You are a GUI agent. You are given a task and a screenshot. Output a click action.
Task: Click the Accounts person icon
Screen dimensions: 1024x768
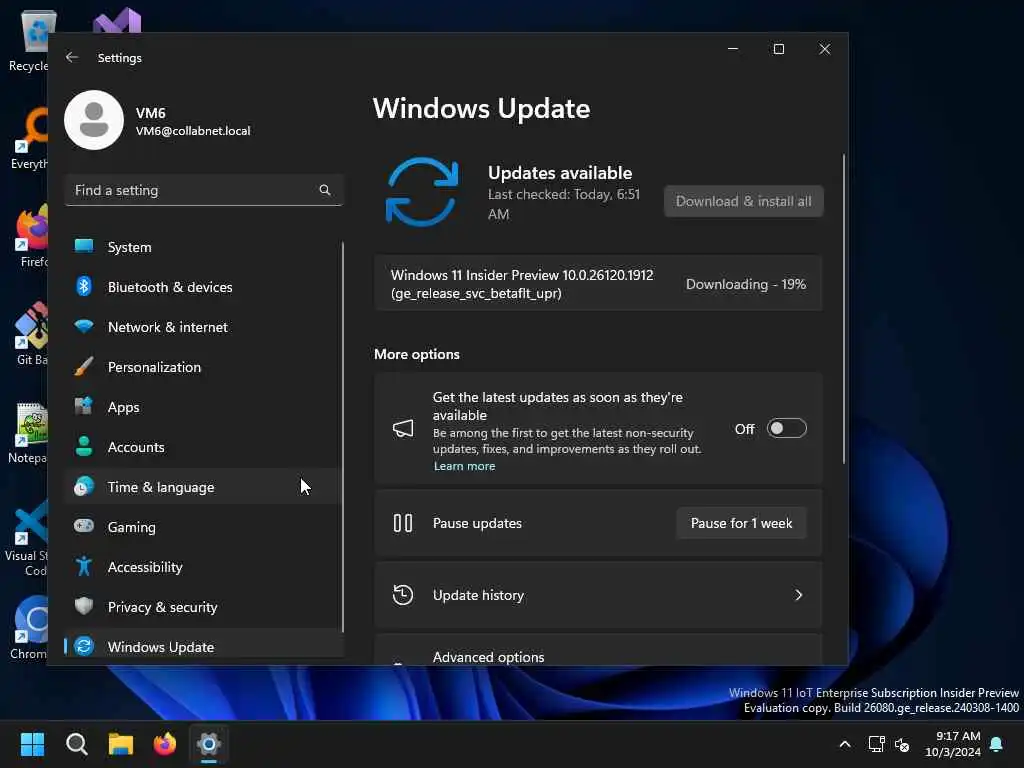pyautogui.click(x=84, y=446)
